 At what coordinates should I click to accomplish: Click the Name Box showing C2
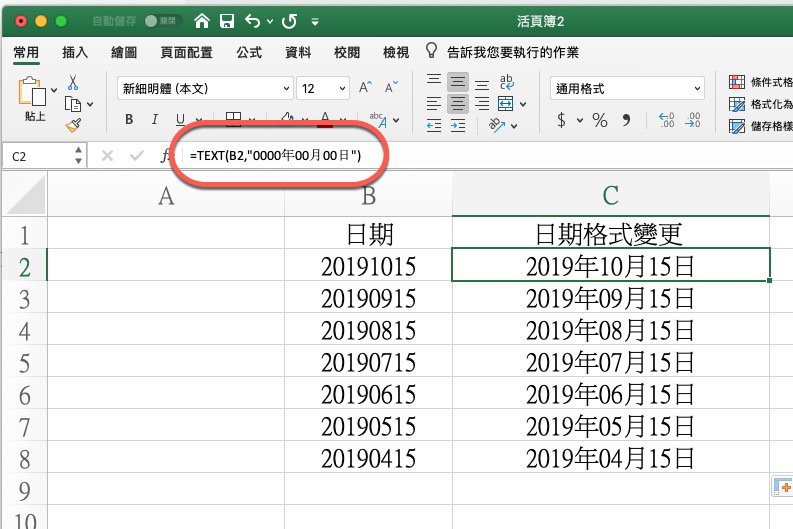click(37, 156)
